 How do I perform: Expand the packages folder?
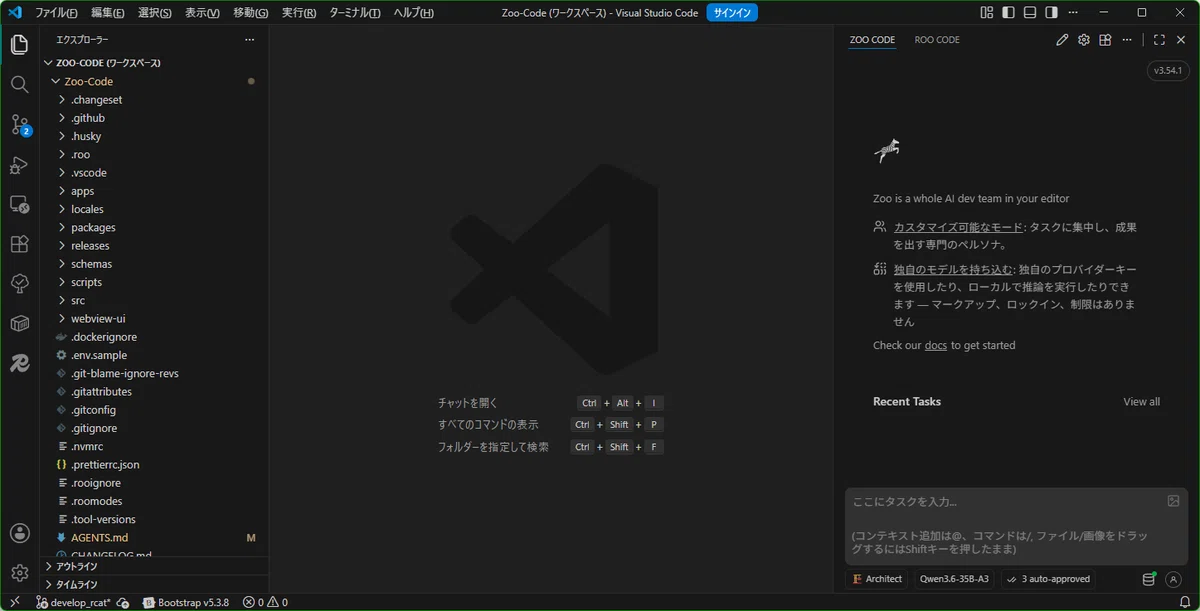[x=154, y=227]
